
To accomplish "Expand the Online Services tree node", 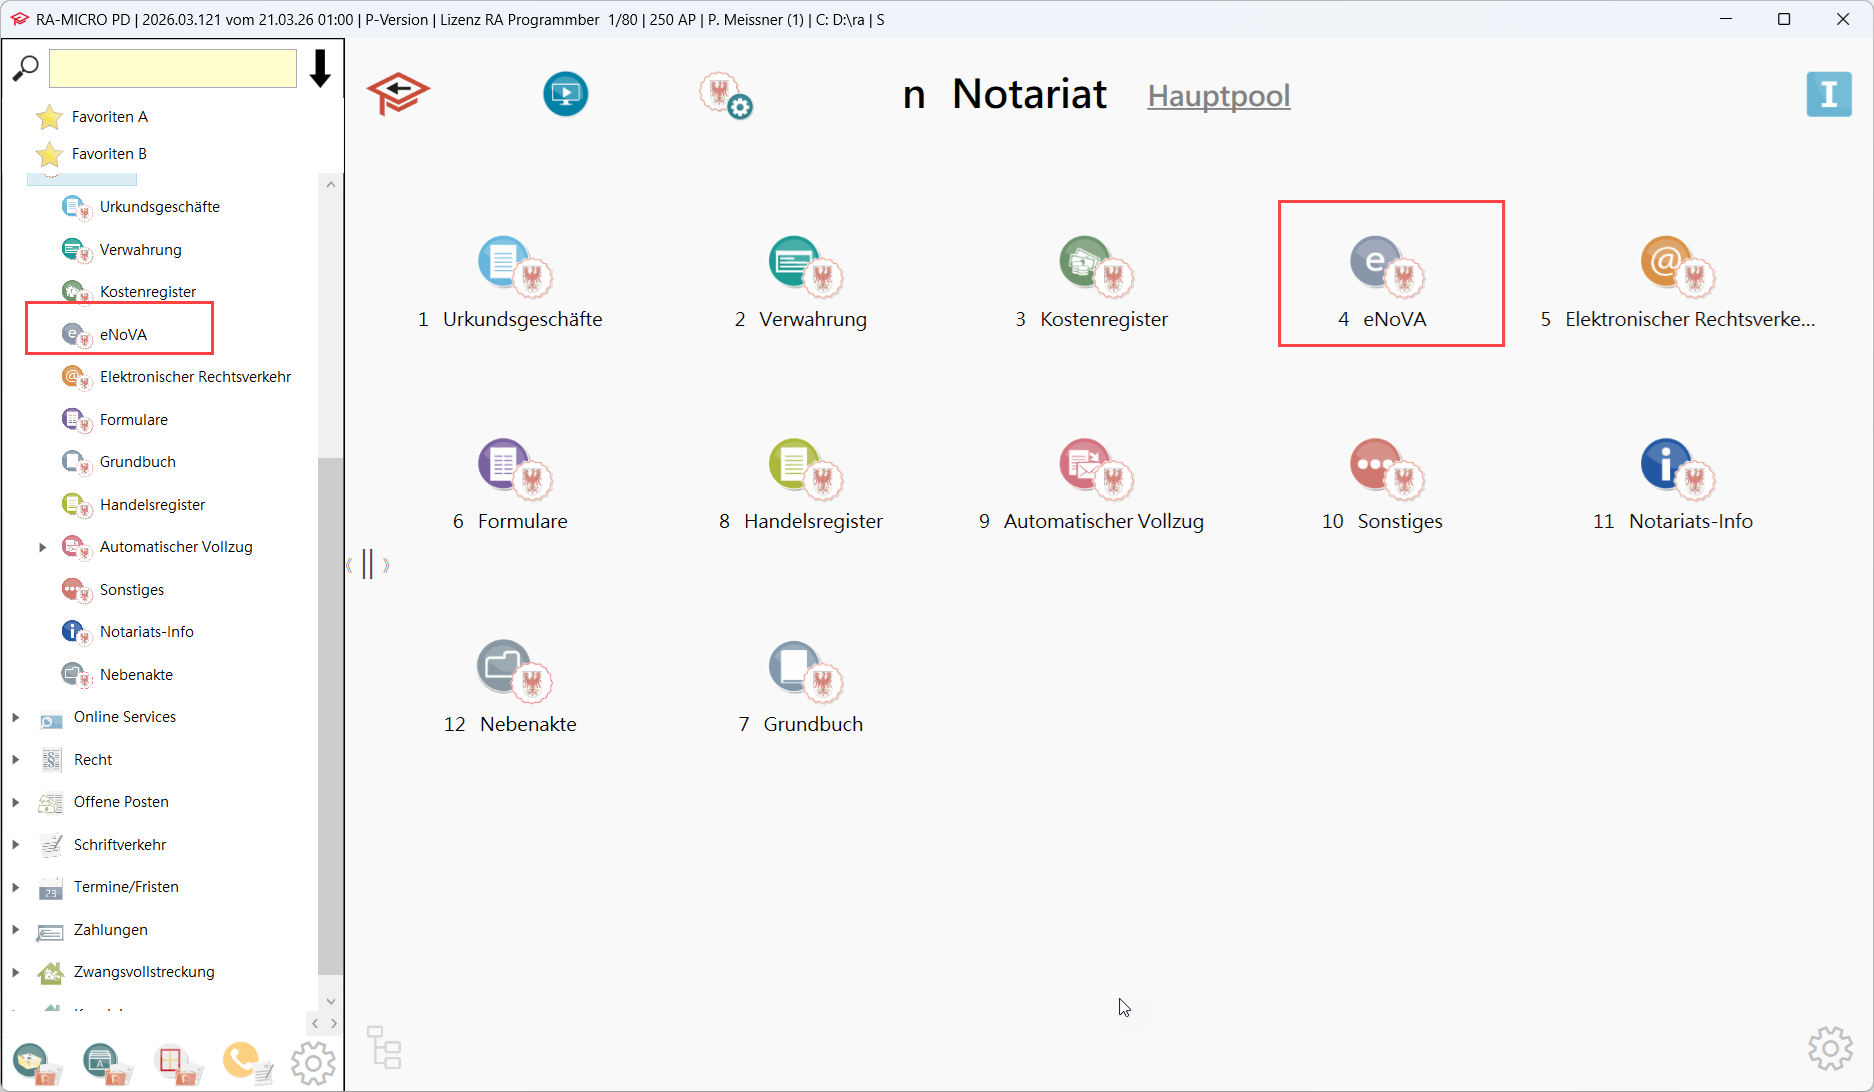I will pos(16,717).
